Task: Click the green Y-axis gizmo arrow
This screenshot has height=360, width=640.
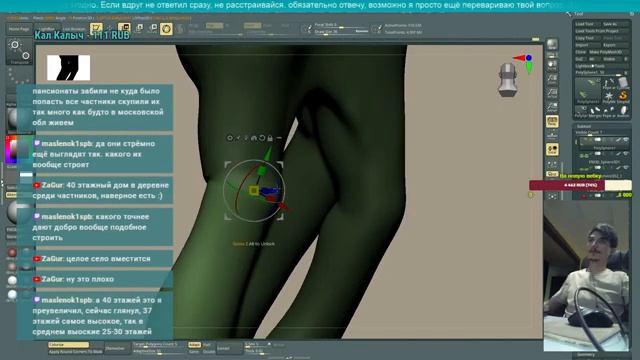Action: tap(267, 154)
